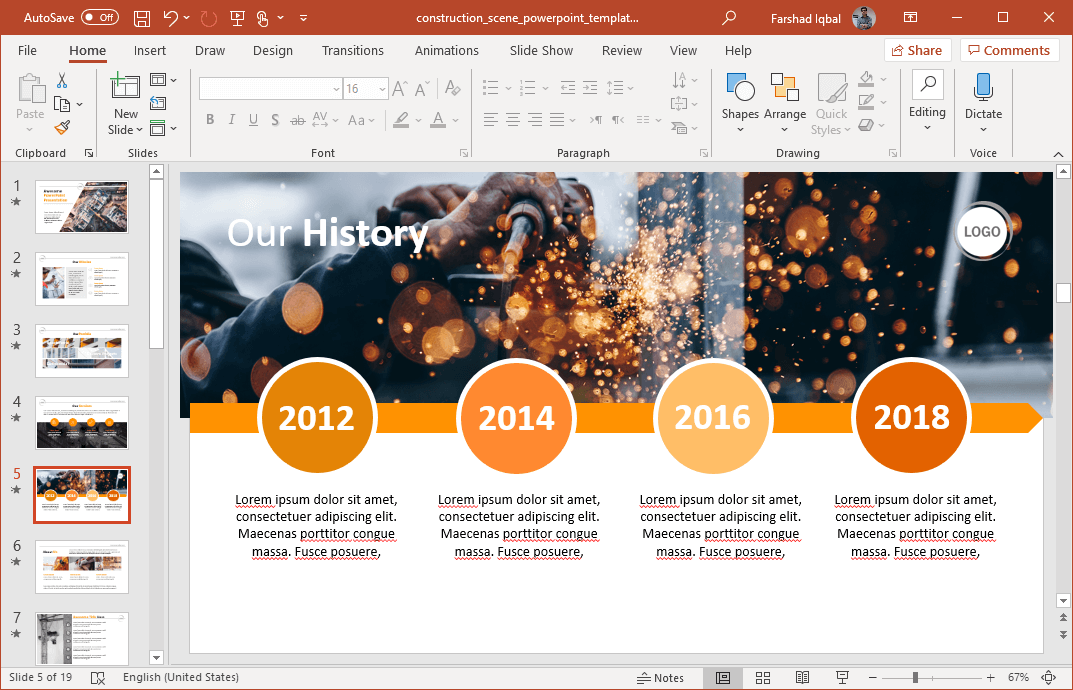Switch to Slide Sorter view
1073x690 pixels.
pyautogui.click(x=762, y=678)
